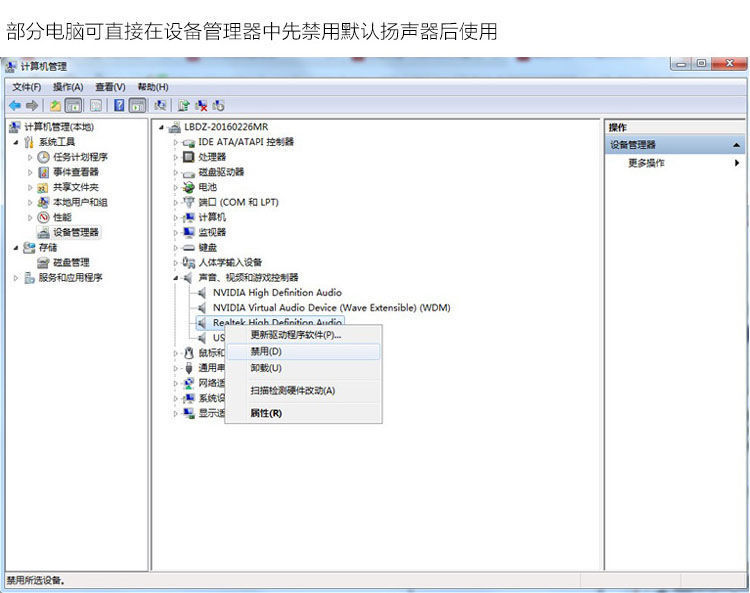Select 任务计划程序 in the left tree
This screenshot has width=750, height=593.
[80, 157]
